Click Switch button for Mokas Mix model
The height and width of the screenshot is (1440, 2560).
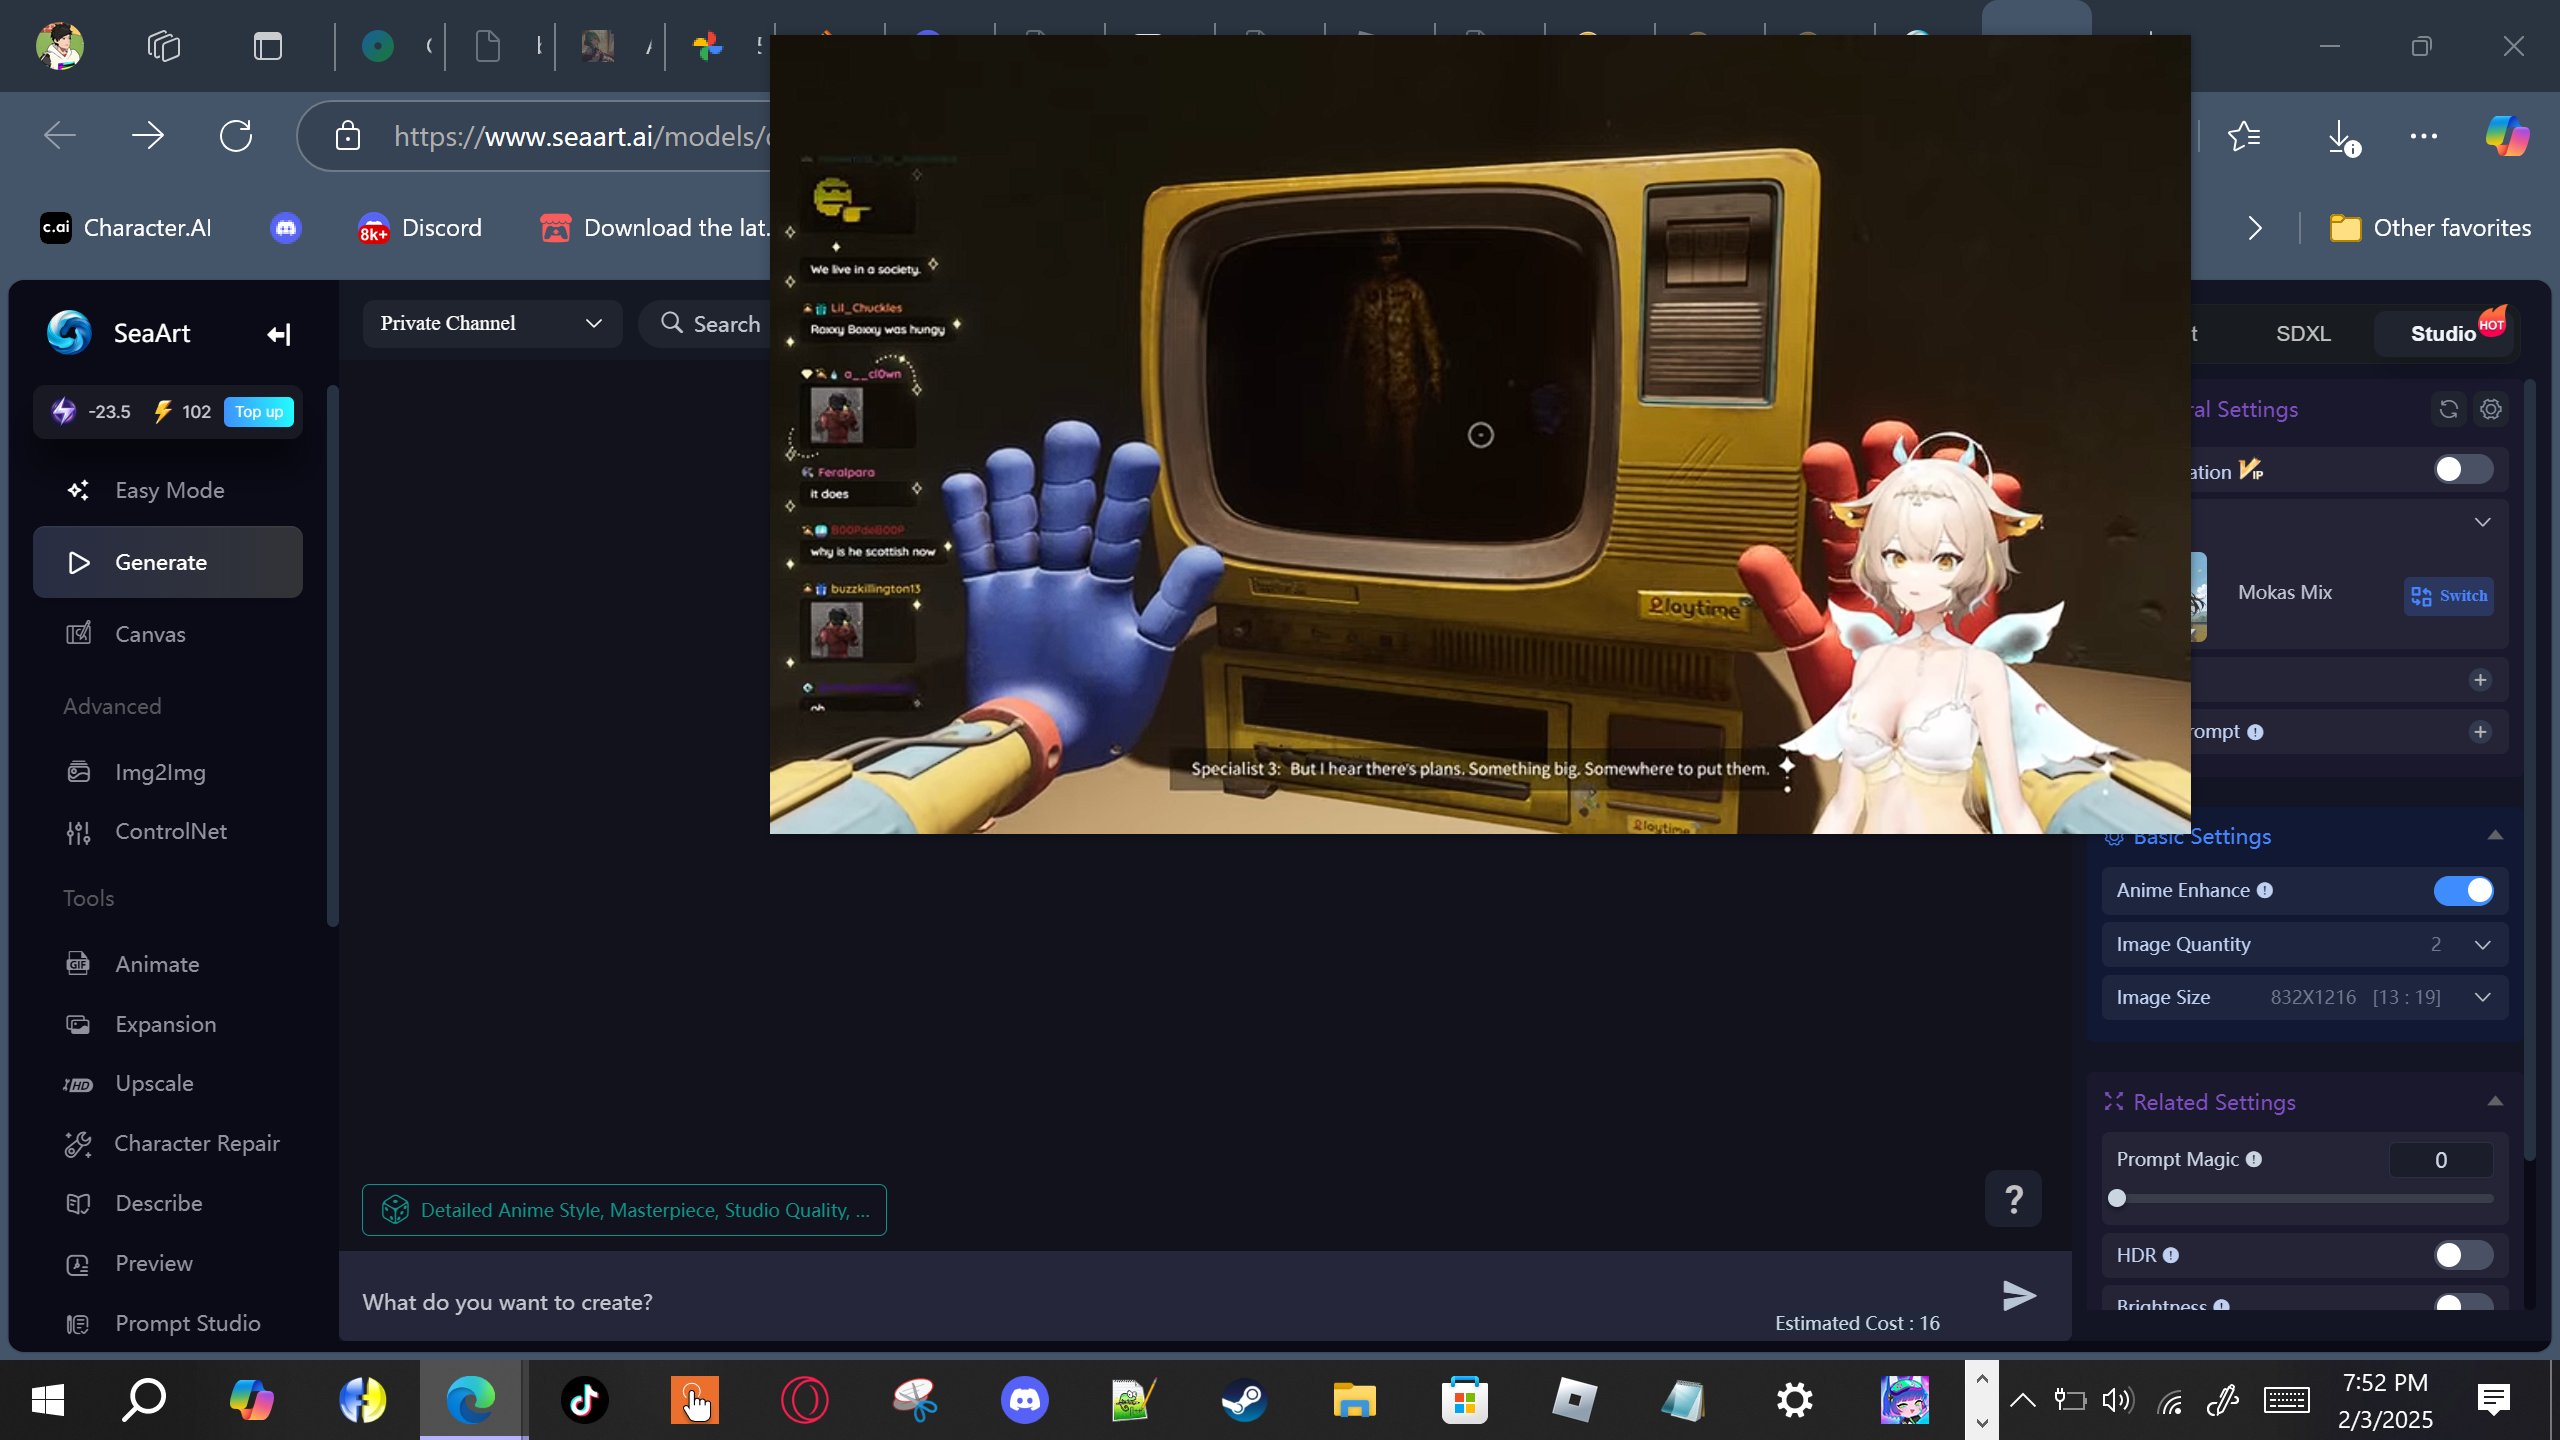pyautogui.click(x=2448, y=596)
